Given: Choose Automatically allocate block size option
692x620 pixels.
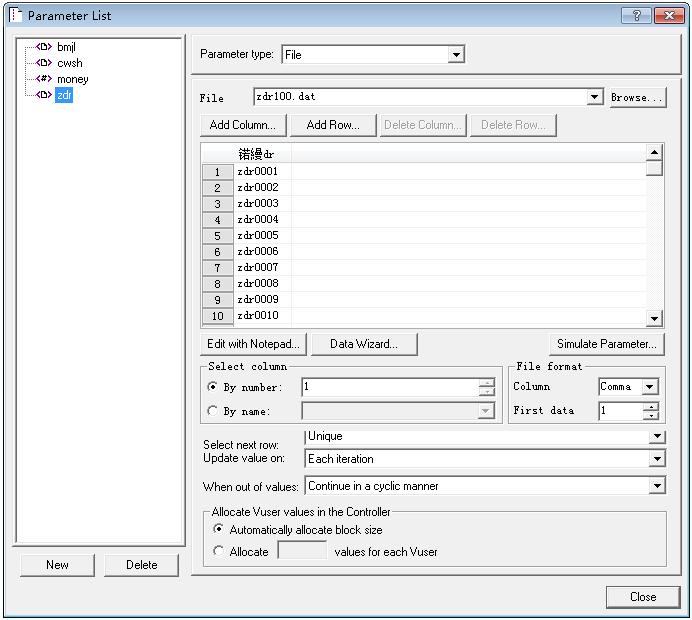Looking at the screenshot, I should pos(219,530).
